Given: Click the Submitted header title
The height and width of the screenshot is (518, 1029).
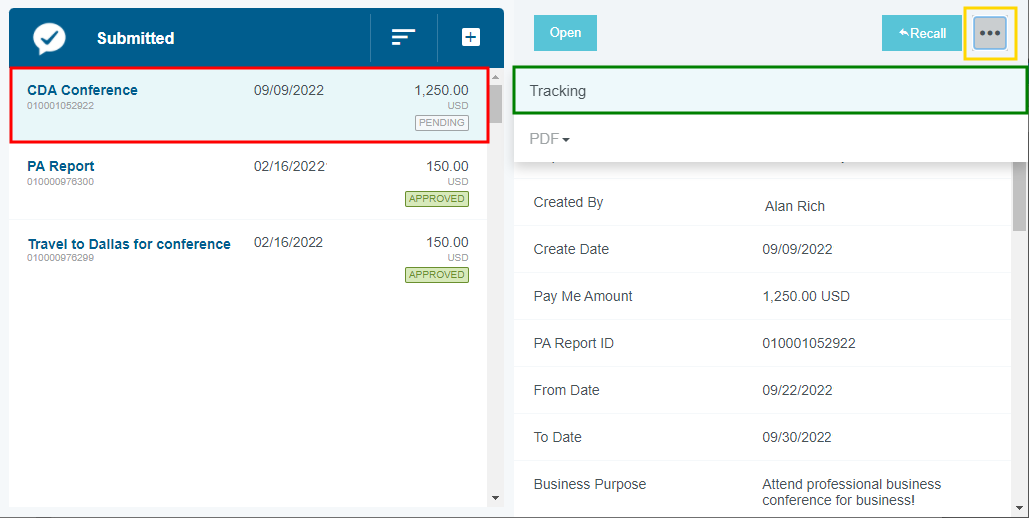Looking at the screenshot, I should (135, 38).
